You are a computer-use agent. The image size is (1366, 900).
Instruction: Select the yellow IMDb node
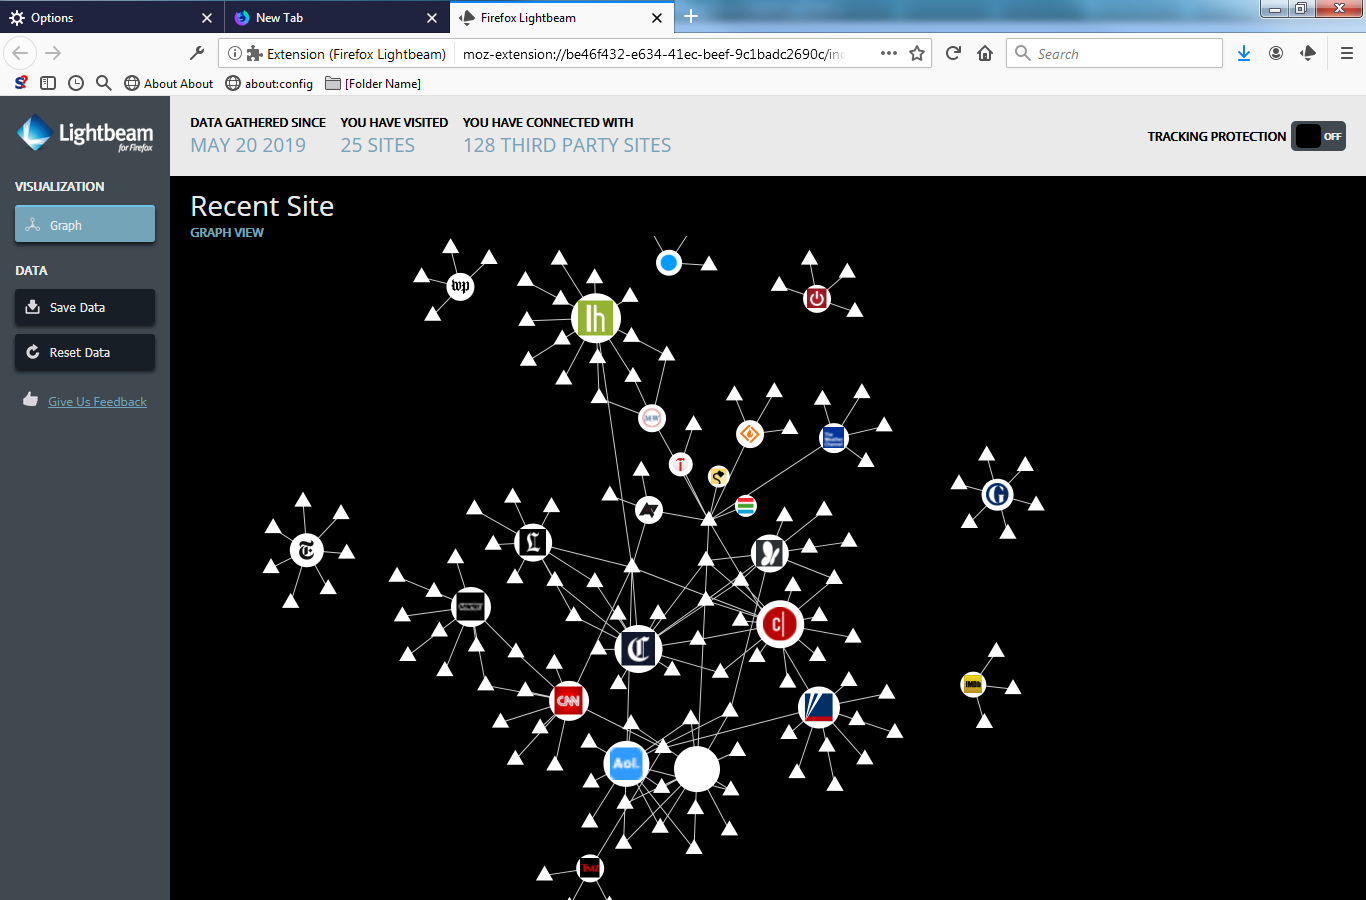[x=973, y=684]
